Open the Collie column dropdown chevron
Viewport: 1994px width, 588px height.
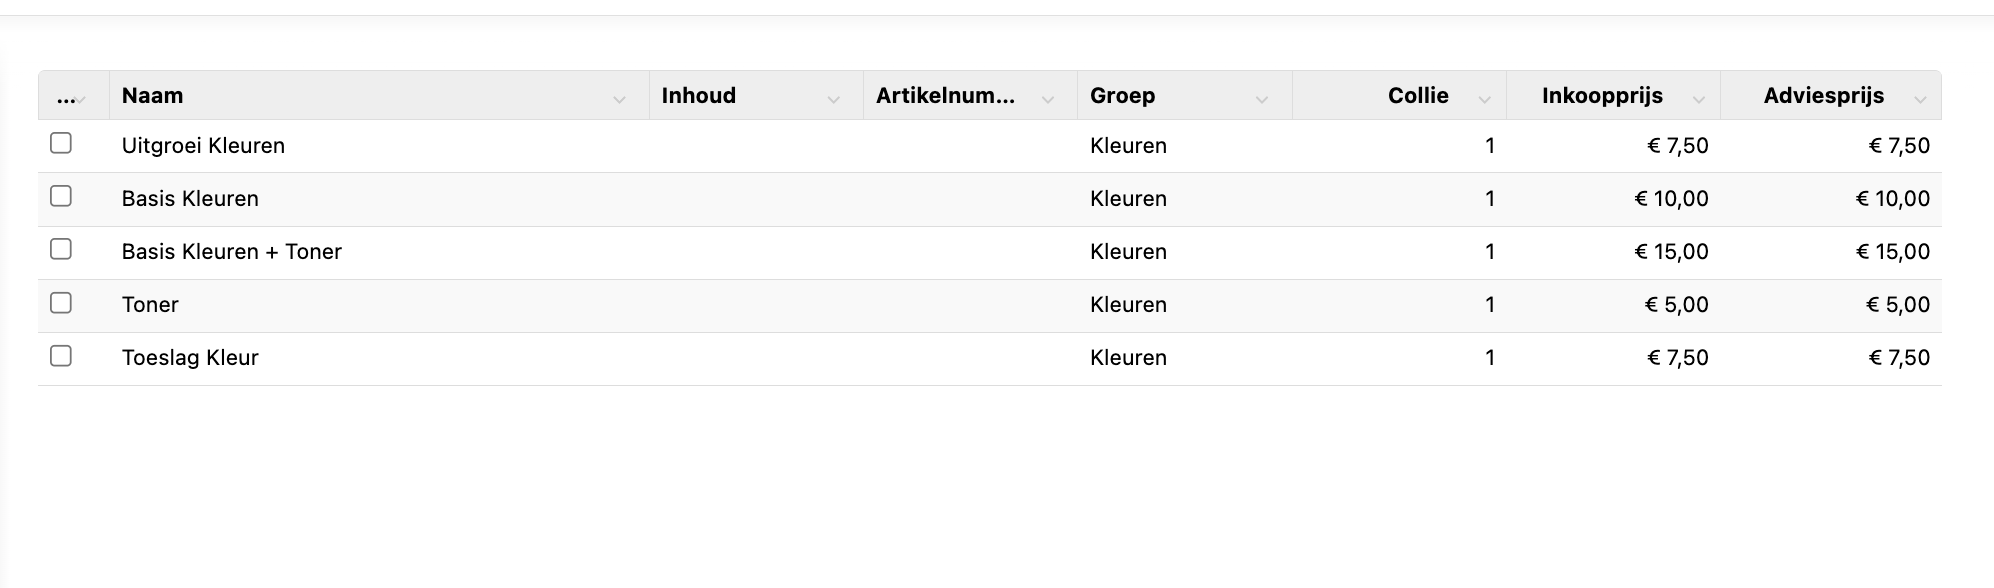[1484, 99]
